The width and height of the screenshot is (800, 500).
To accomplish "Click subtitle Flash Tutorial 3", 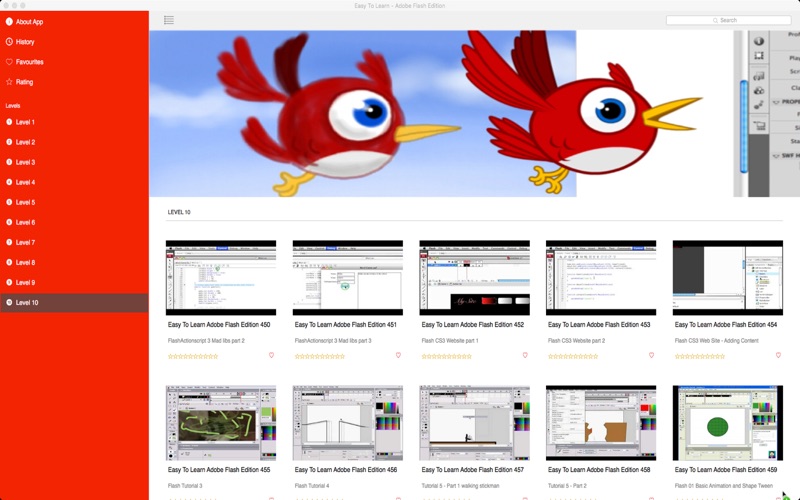I will click(x=185, y=486).
